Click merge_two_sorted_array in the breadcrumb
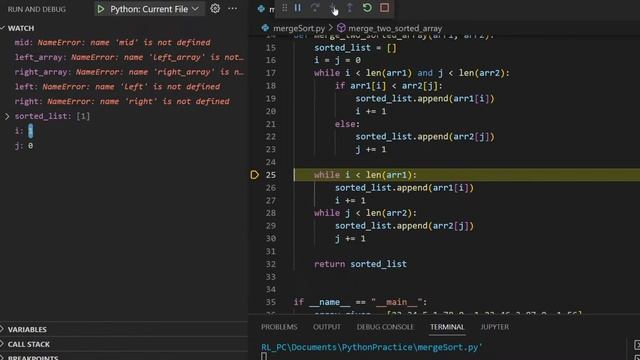 coord(395,28)
